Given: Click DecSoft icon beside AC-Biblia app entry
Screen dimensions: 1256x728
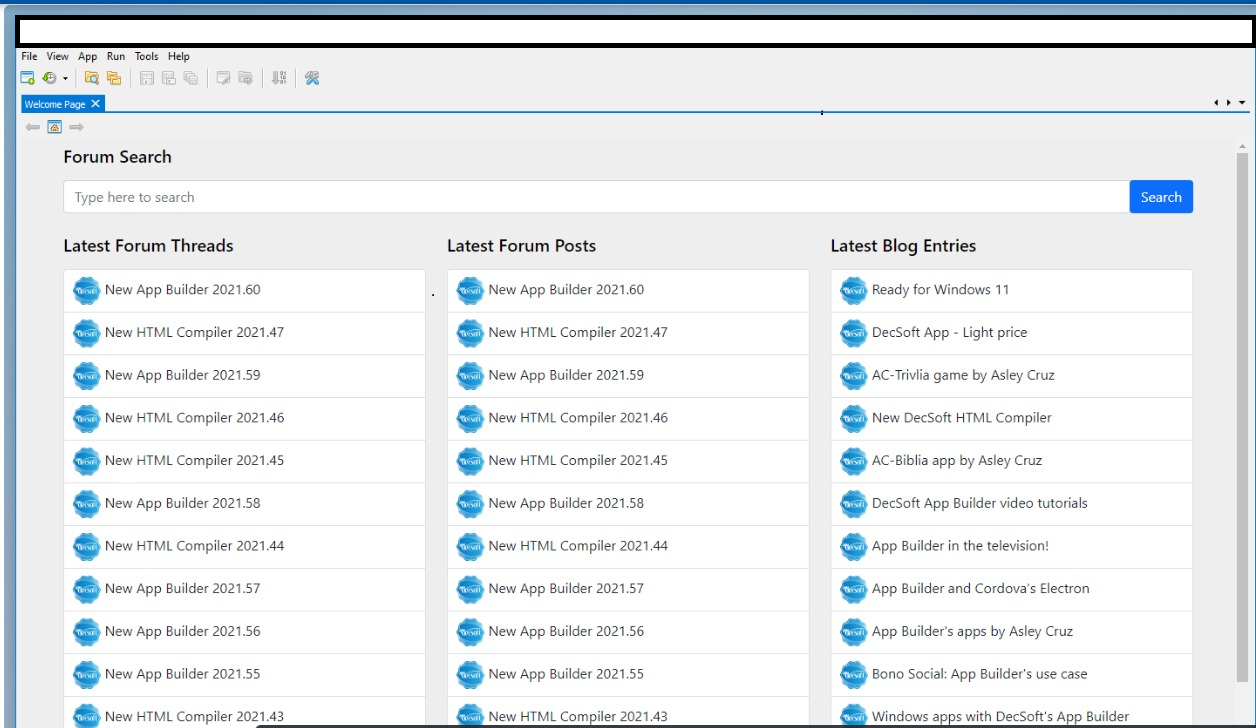Looking at the screenshot, I should [x=854, y=461].
